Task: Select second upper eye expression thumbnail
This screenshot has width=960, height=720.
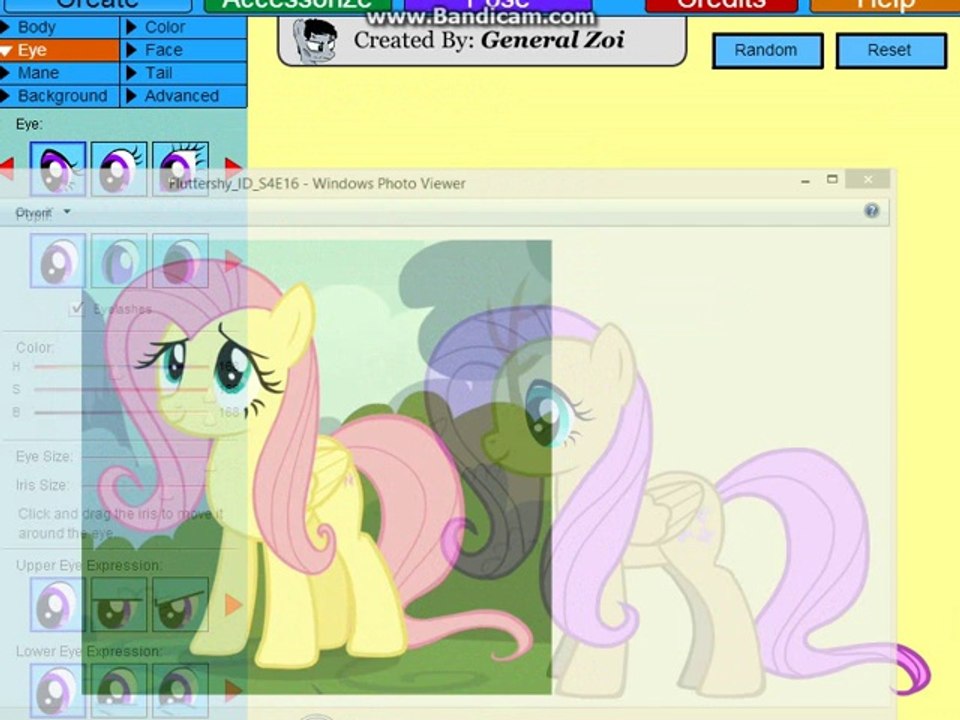Action: click(x=119, y=605)
